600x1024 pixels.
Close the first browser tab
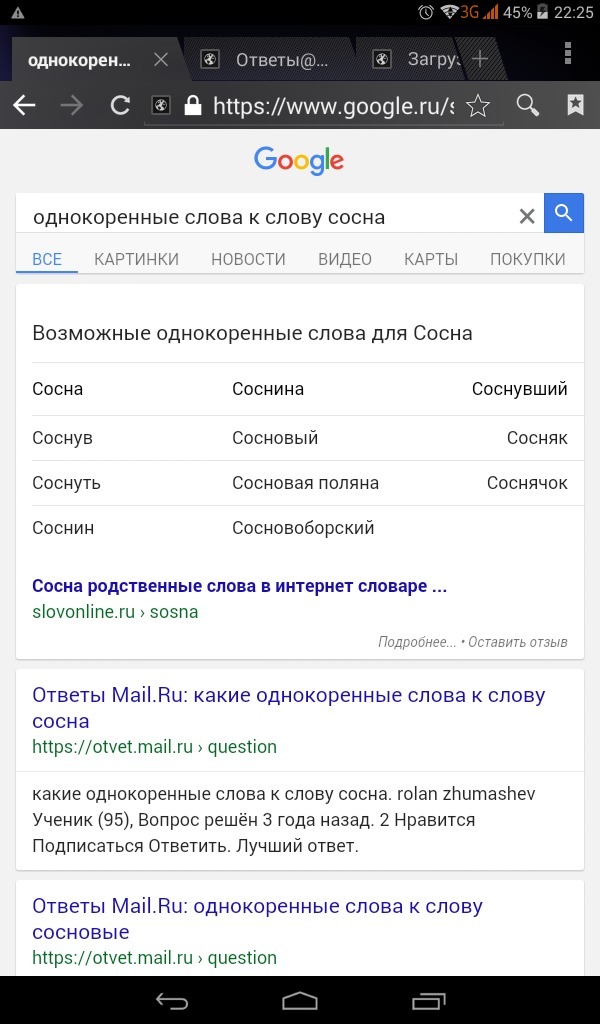(x=161, y=59)
